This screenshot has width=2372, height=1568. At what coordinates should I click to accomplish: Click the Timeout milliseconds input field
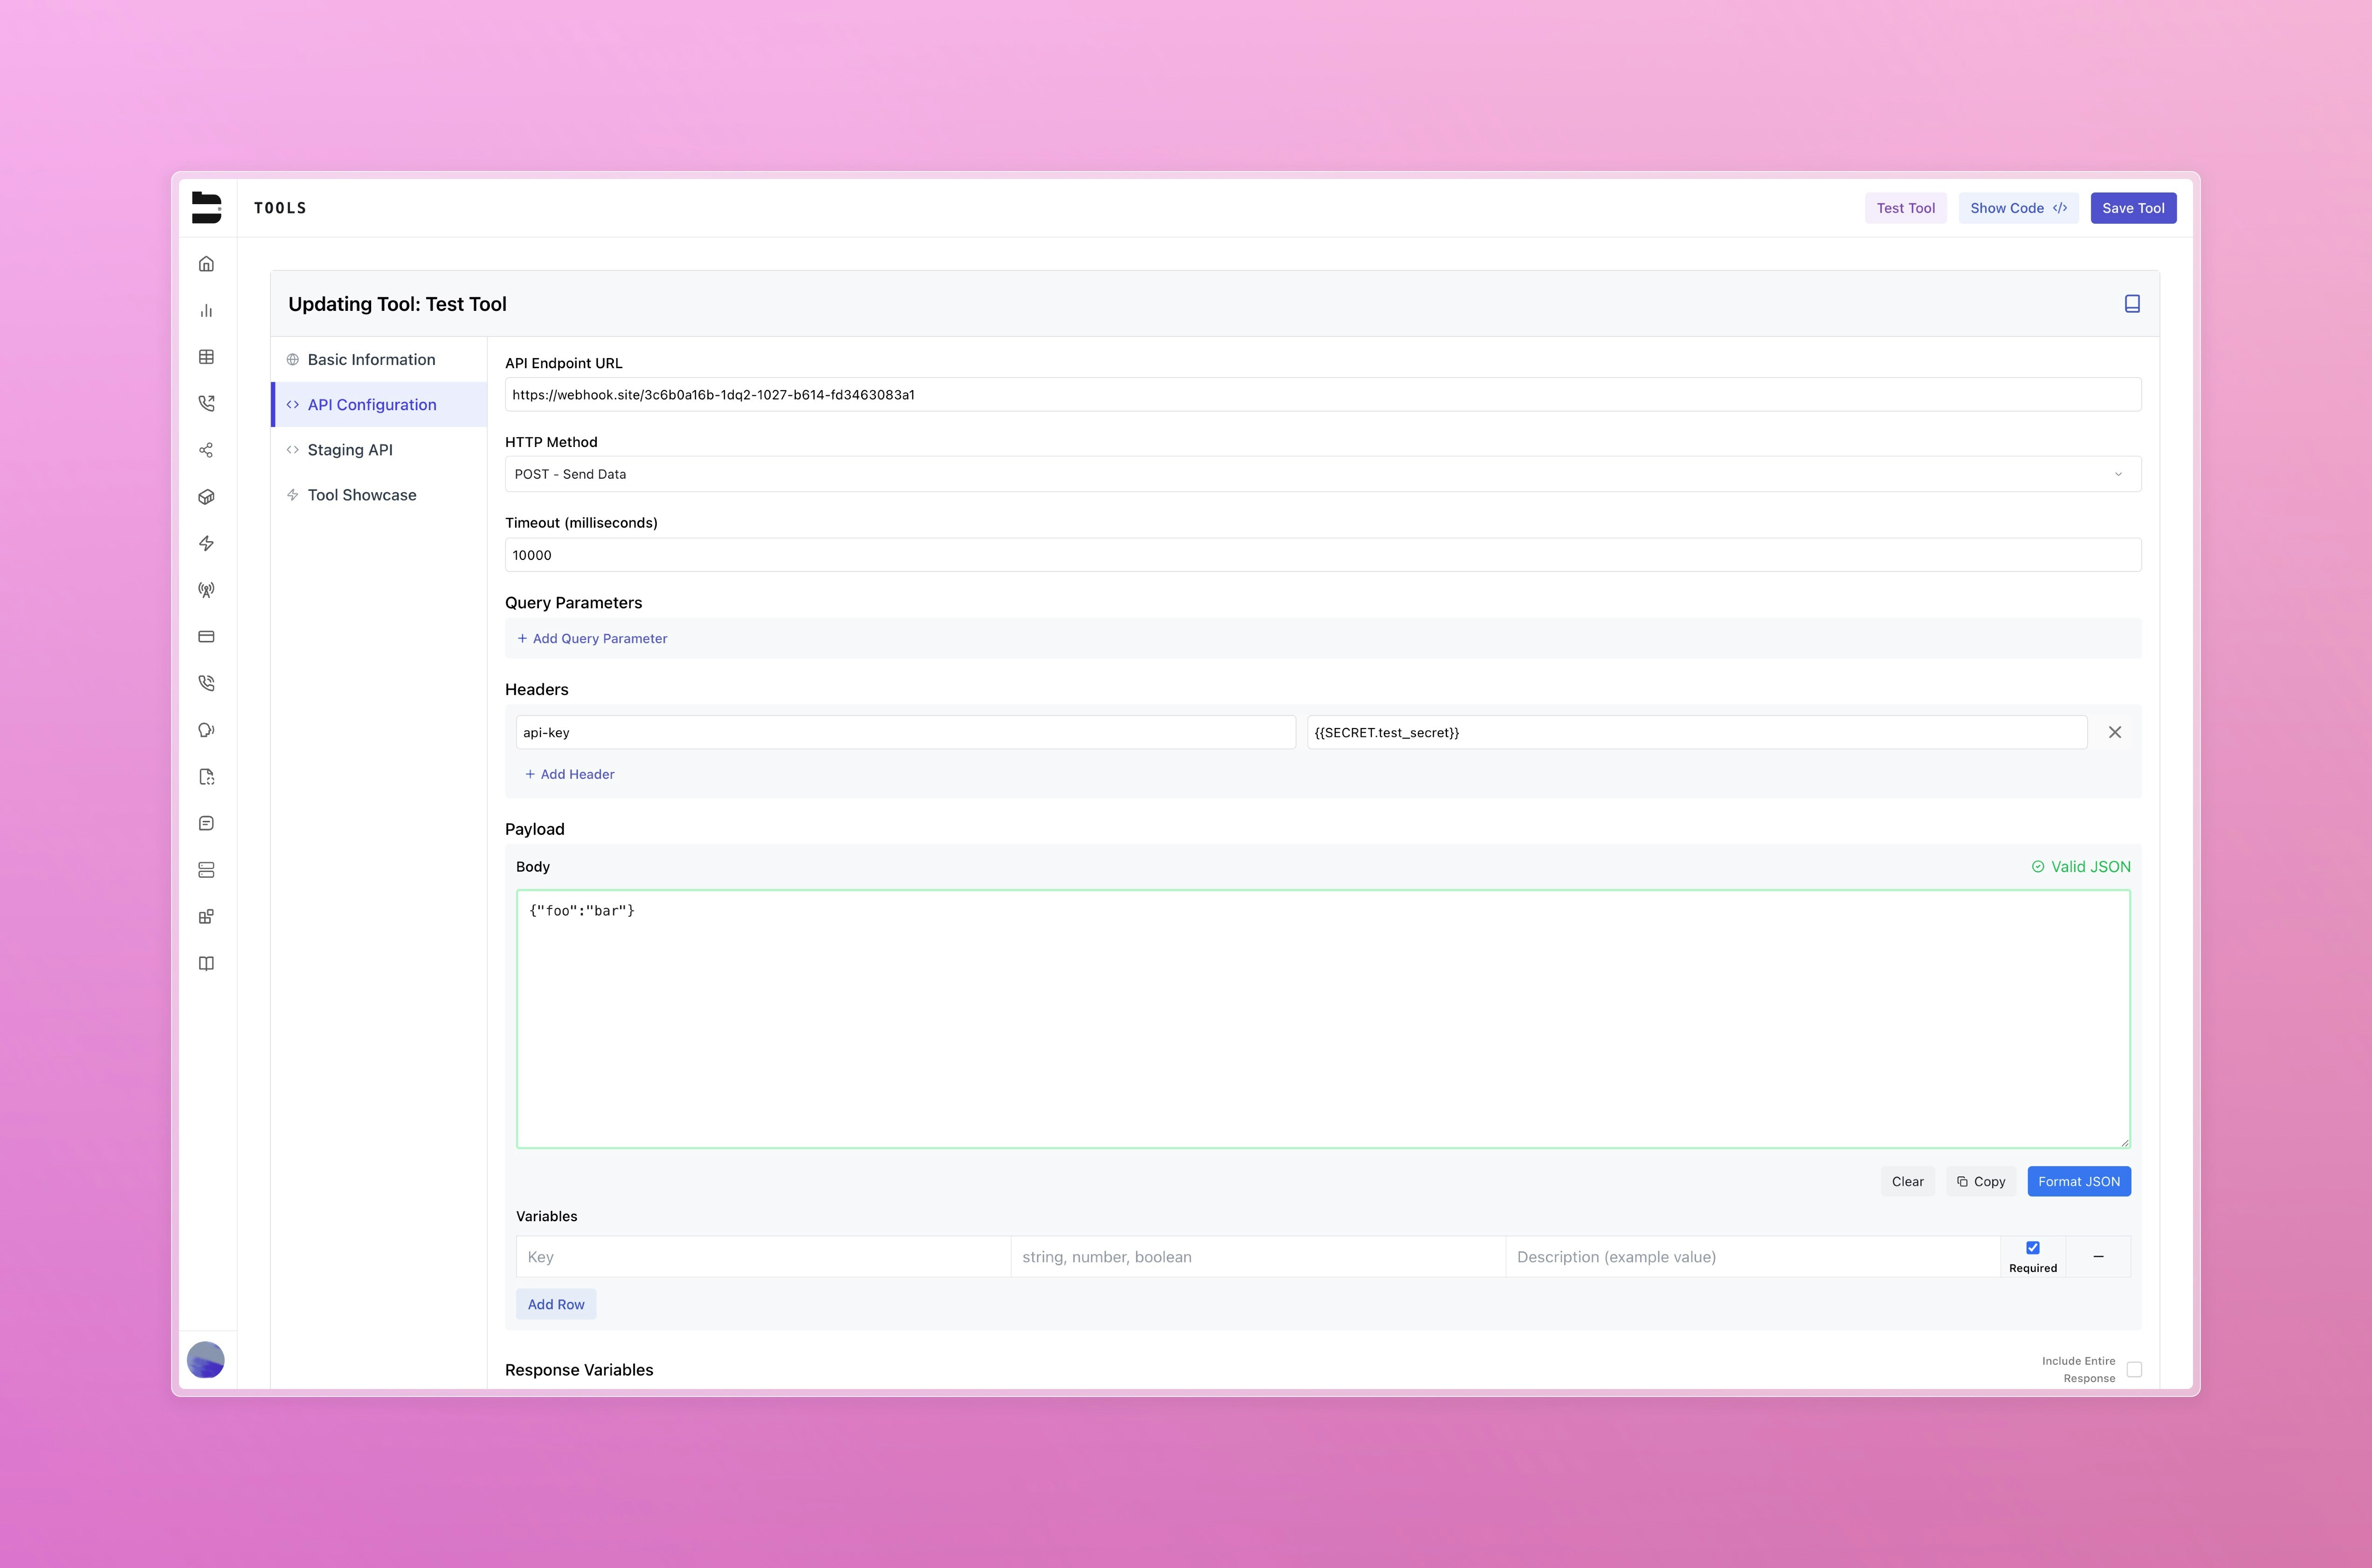[x=1322, y=555]
